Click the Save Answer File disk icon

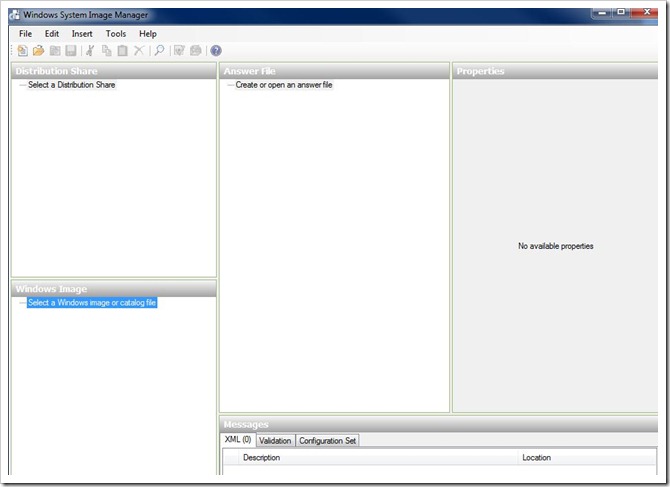(x=71, y=51)
